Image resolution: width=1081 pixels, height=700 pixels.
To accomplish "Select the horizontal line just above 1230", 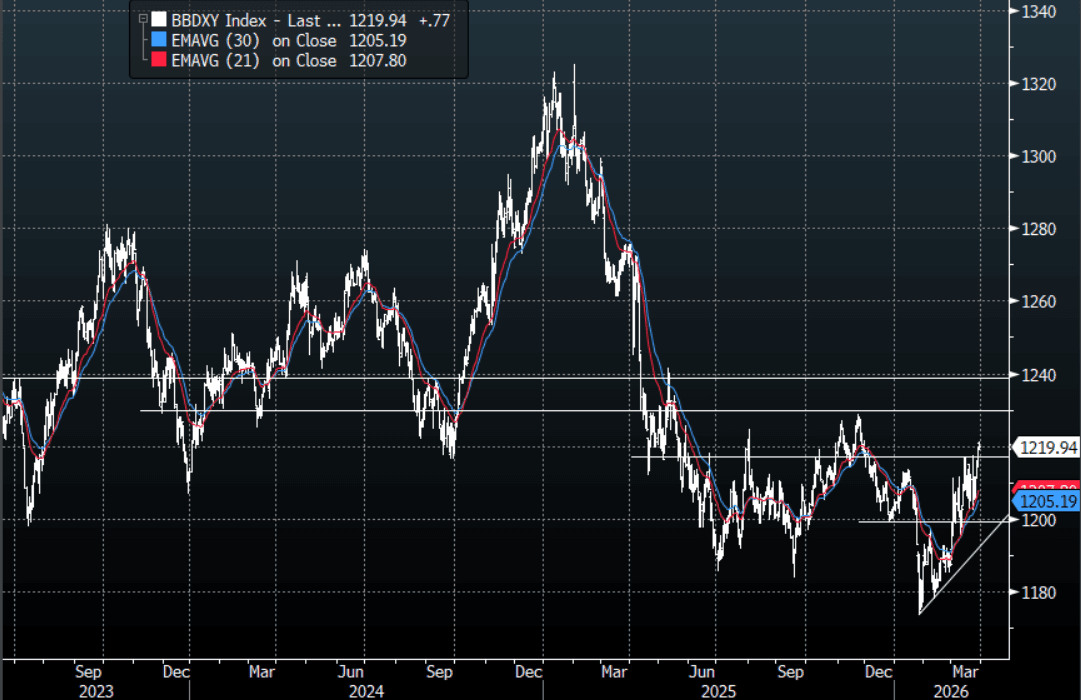I will 600,410.
